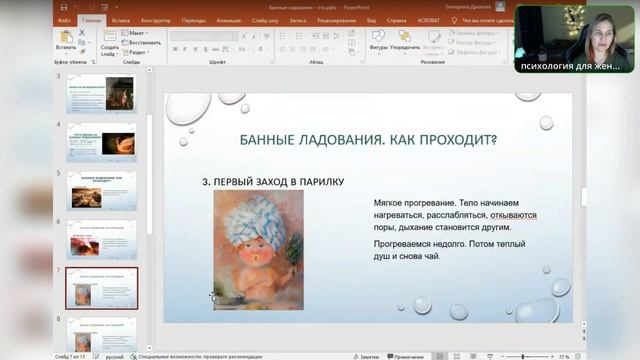Toggle center text alignment
This screenshot has height=360, width=640.
click(293, 49)
